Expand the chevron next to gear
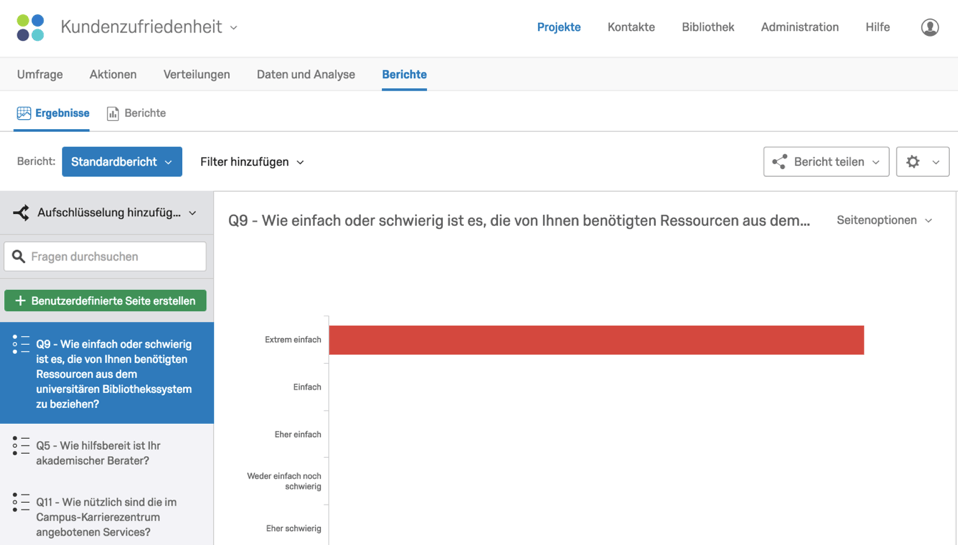958x545 pixels. (x=936, y=163)
